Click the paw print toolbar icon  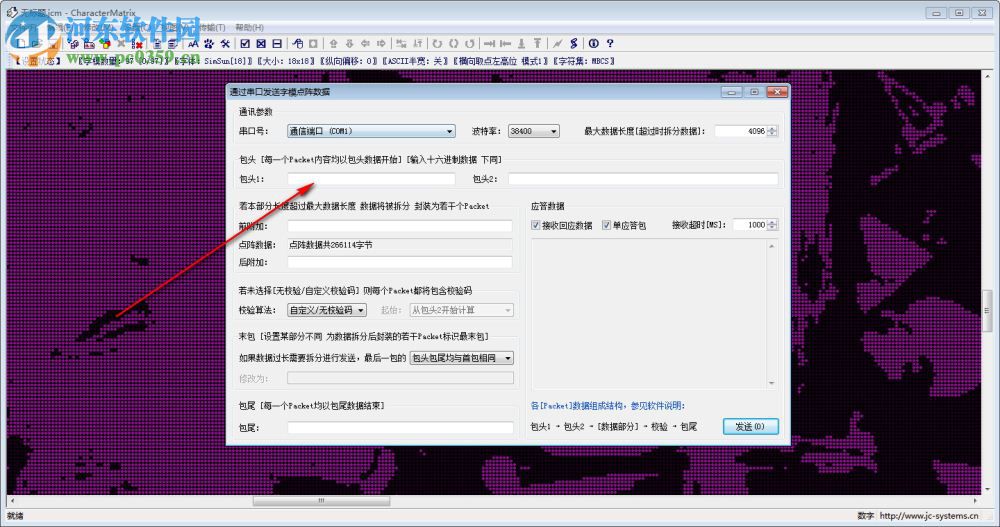point(209,43)
